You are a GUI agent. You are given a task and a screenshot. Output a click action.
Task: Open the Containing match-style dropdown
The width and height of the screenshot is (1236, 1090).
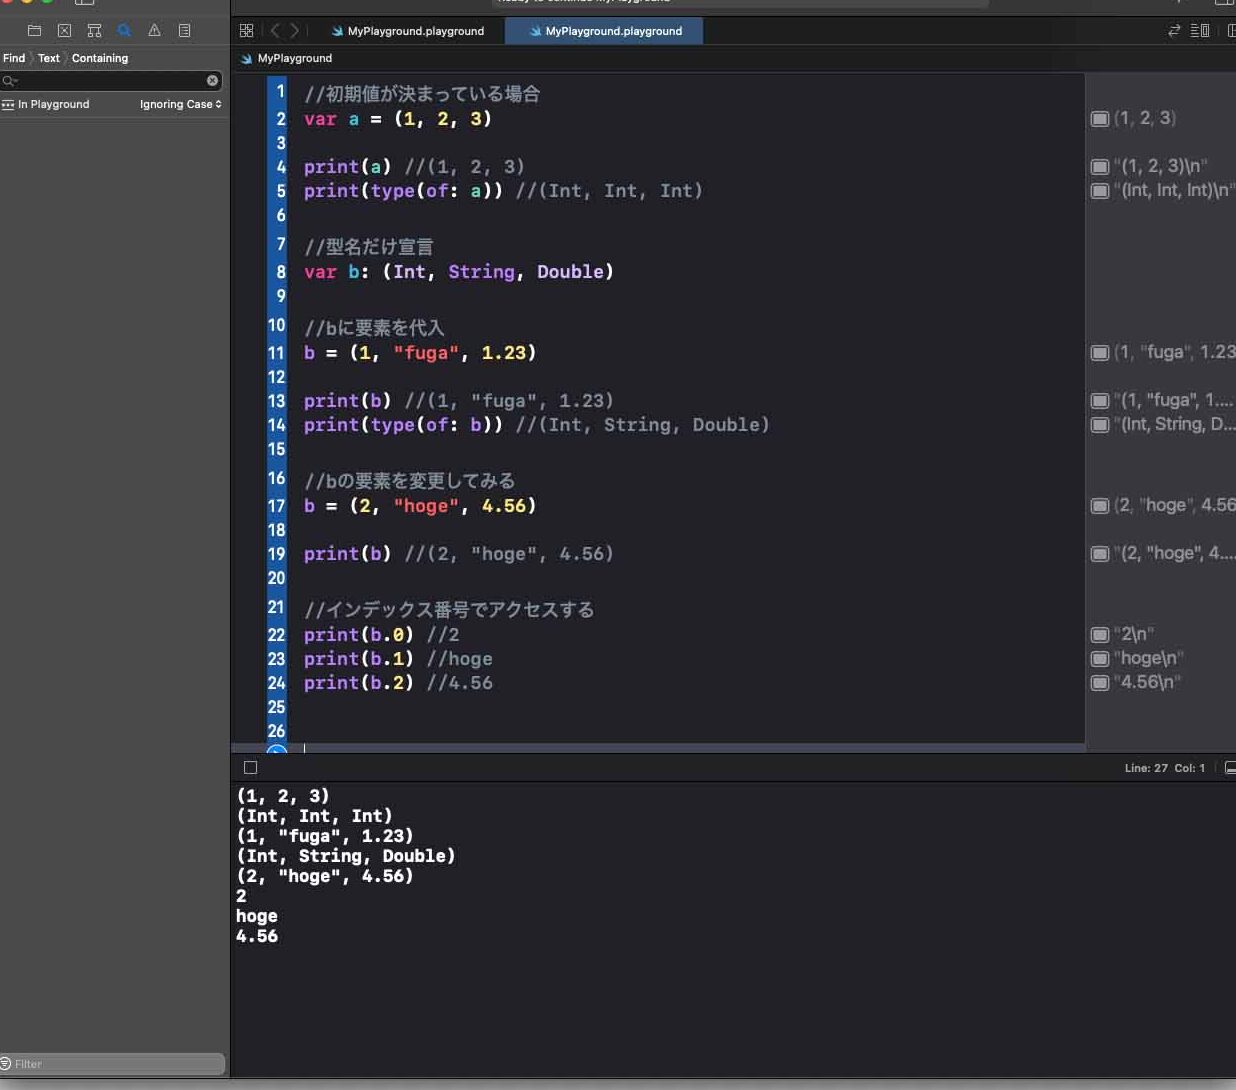click(100, 58)
